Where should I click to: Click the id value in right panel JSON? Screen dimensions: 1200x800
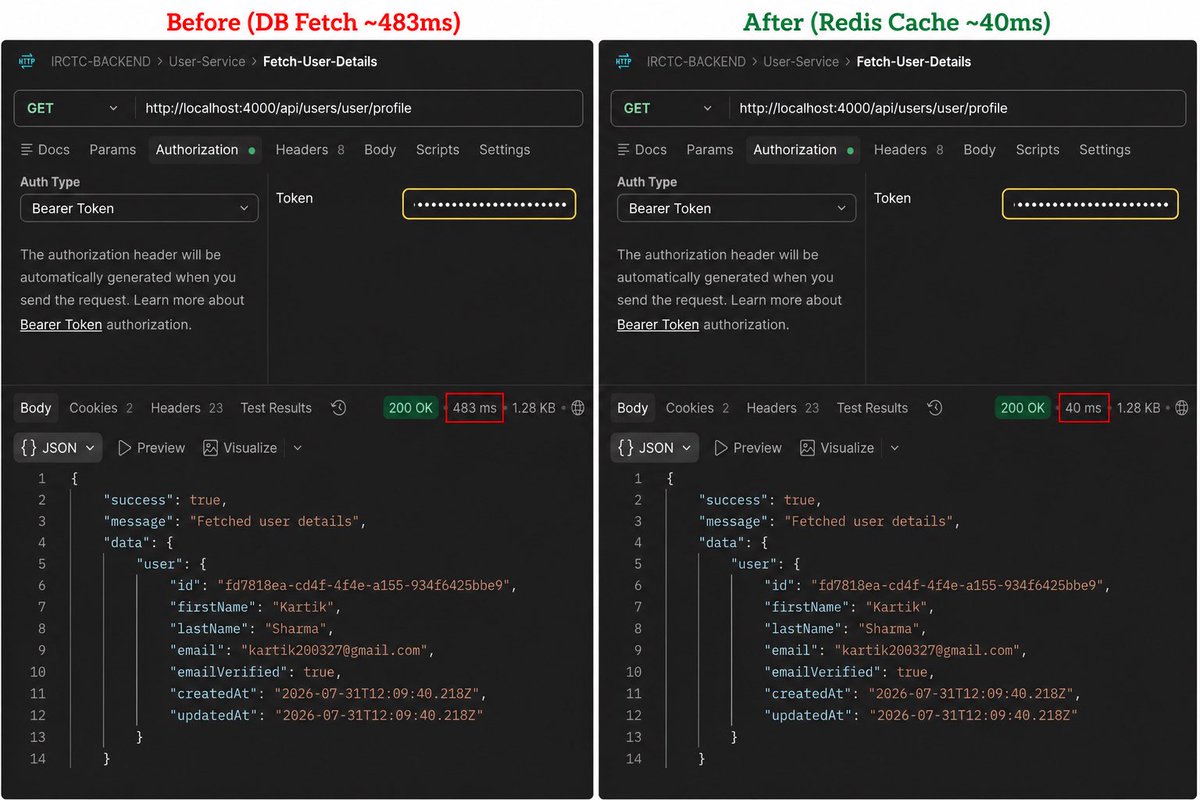click(958, 586)
